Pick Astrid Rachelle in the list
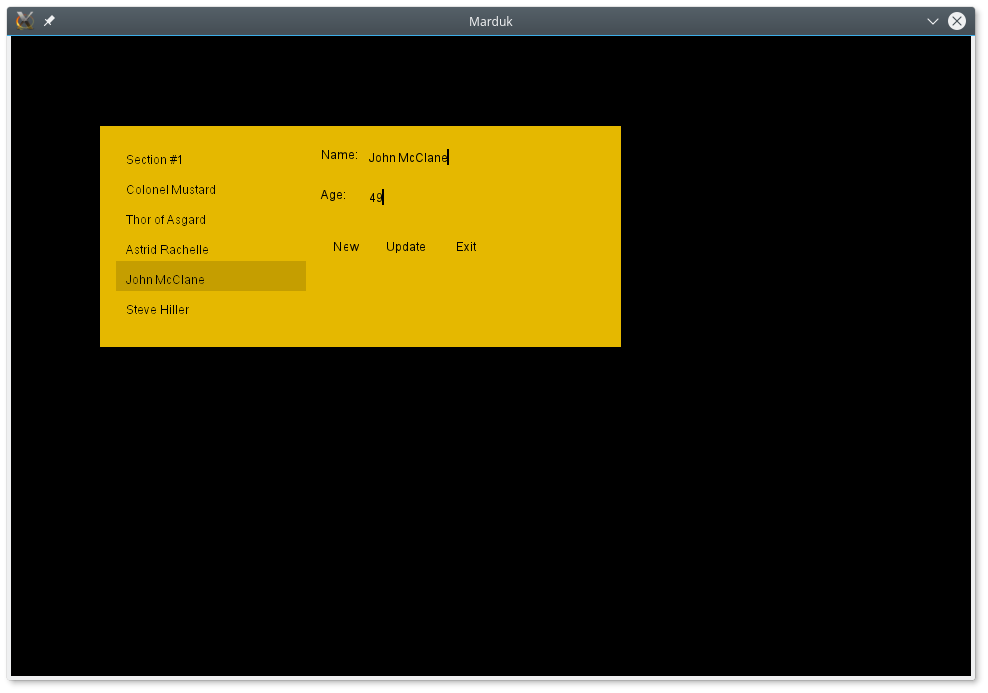The height and width of the screenshot is (693, 988). (167, 250)
